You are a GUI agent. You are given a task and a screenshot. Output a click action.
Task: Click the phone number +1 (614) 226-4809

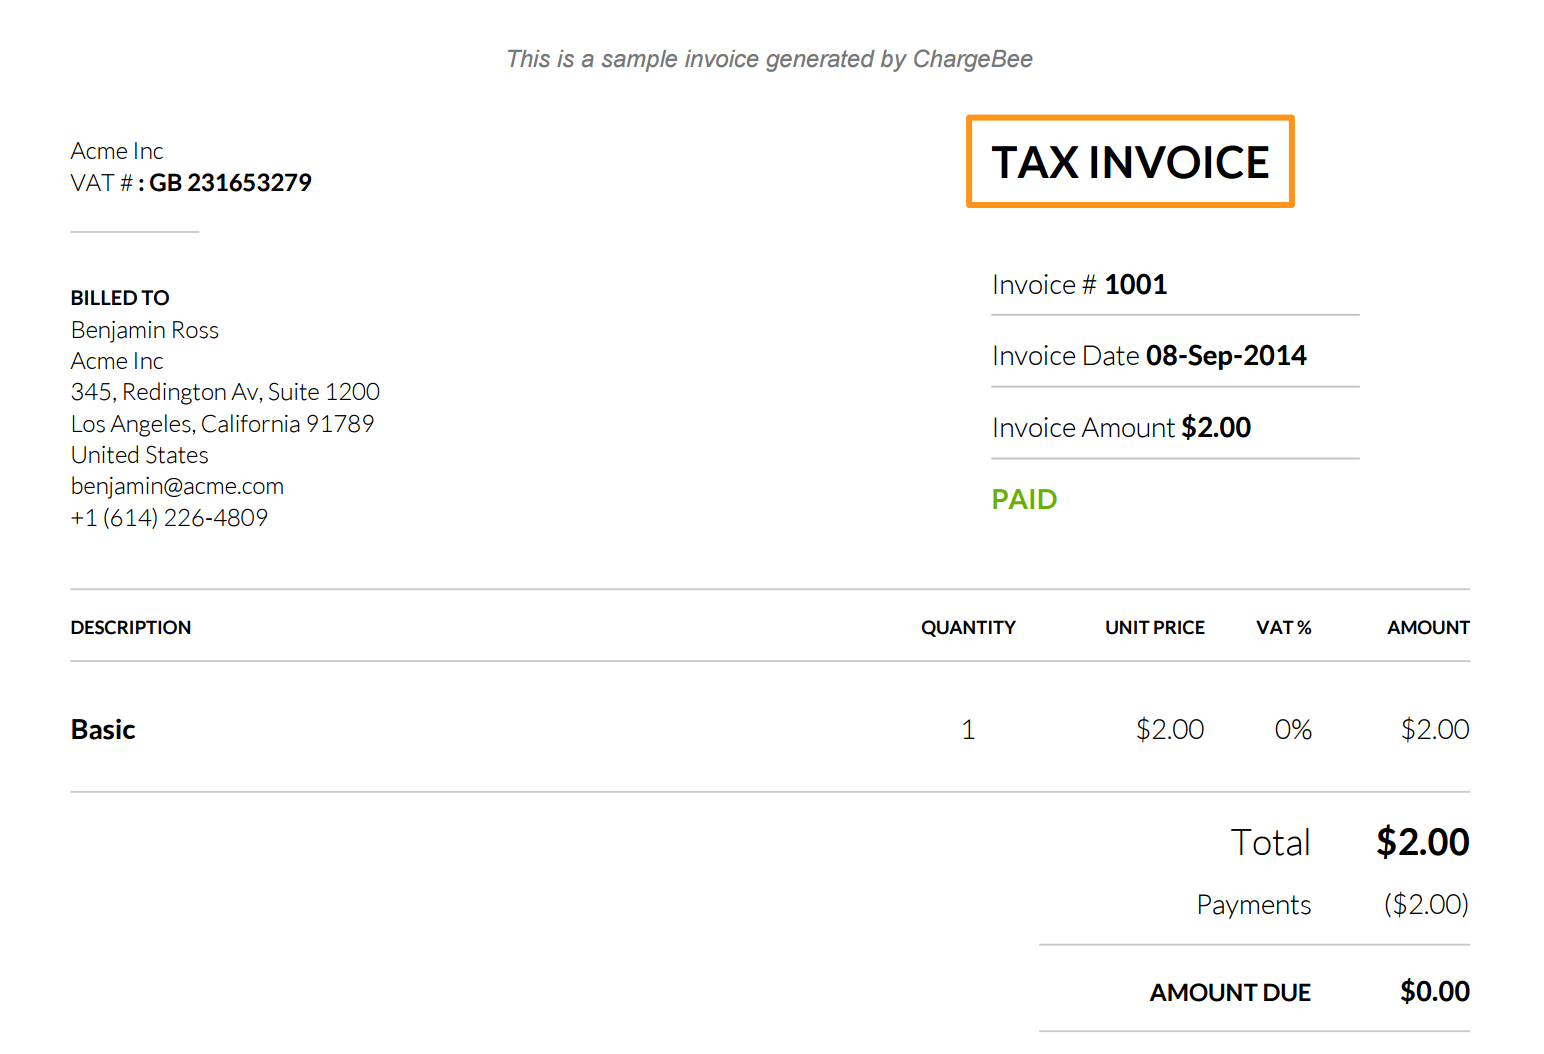click(169, 518)
